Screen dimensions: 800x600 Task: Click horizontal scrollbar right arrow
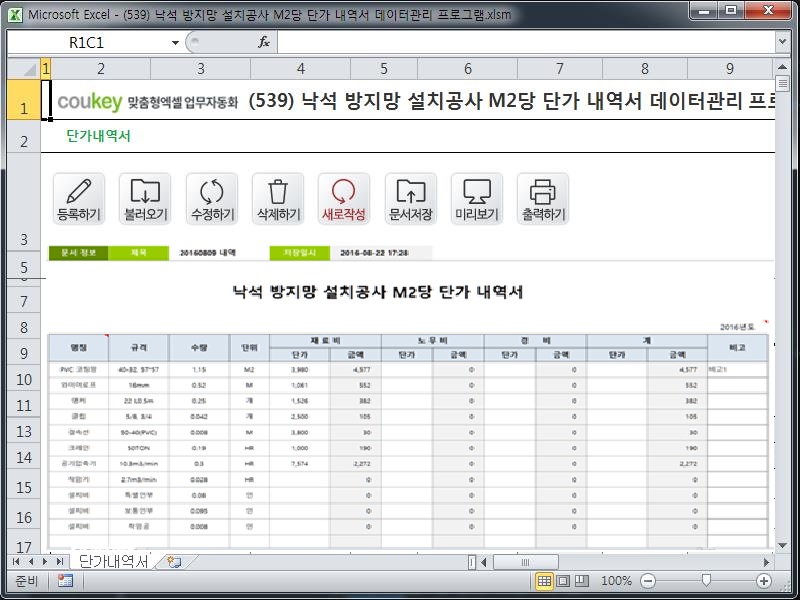766,562
